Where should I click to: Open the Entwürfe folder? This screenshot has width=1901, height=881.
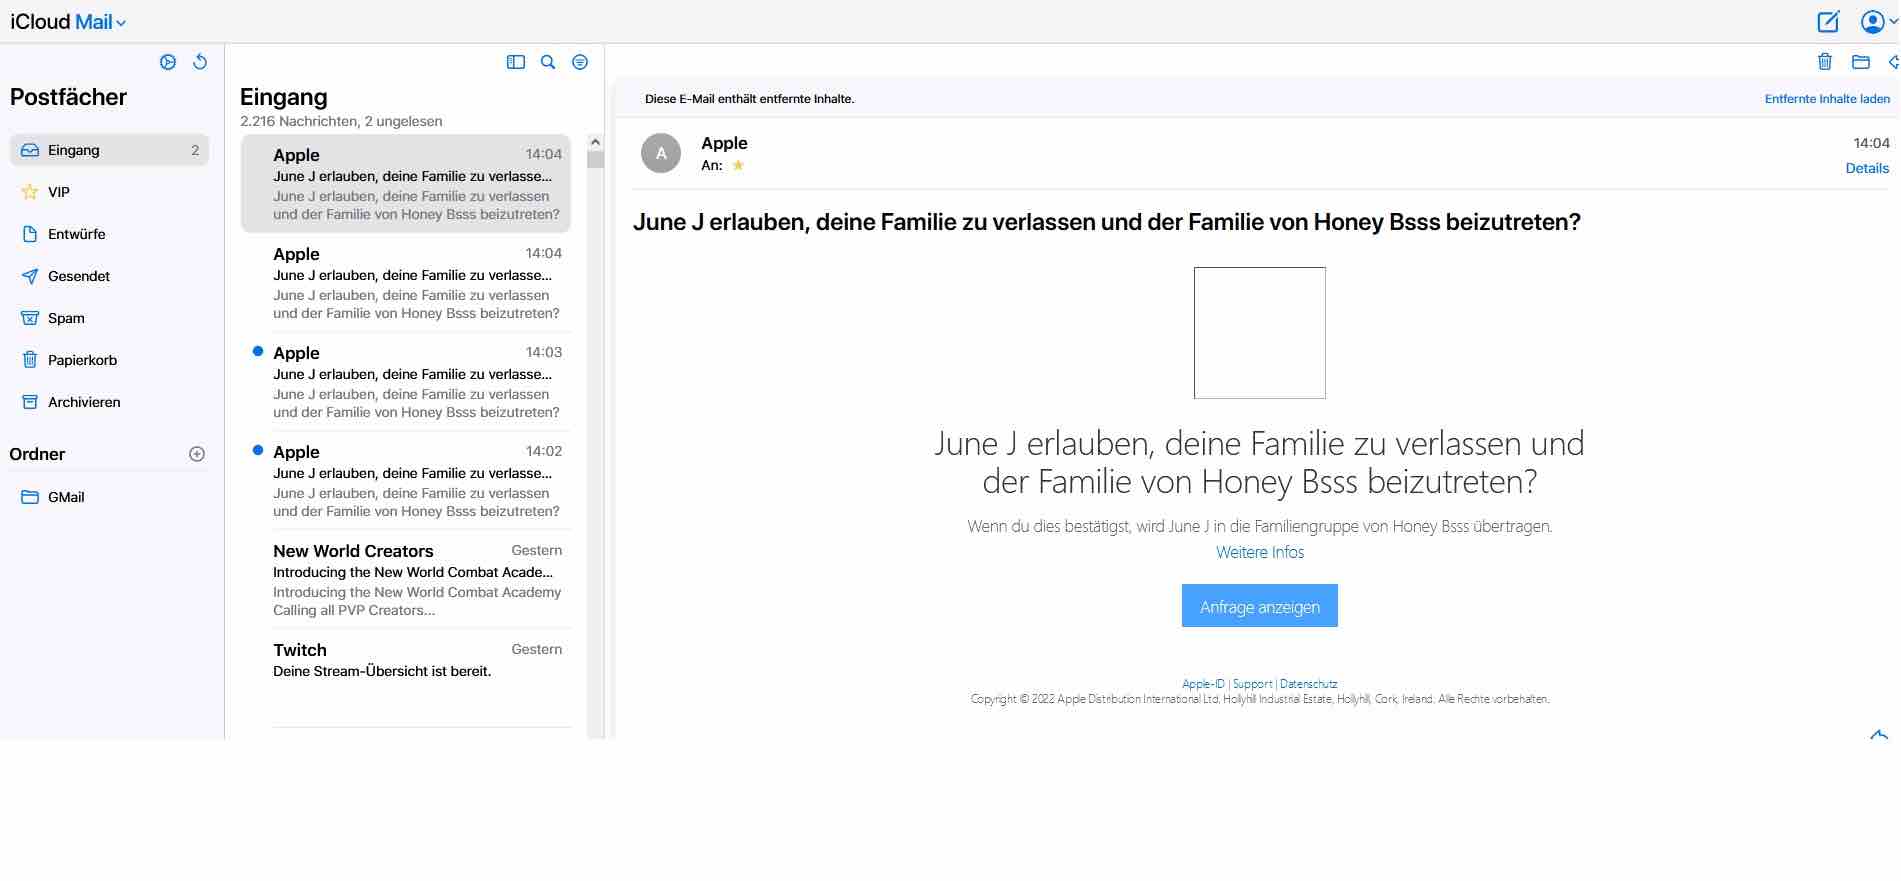click(109, 234)
